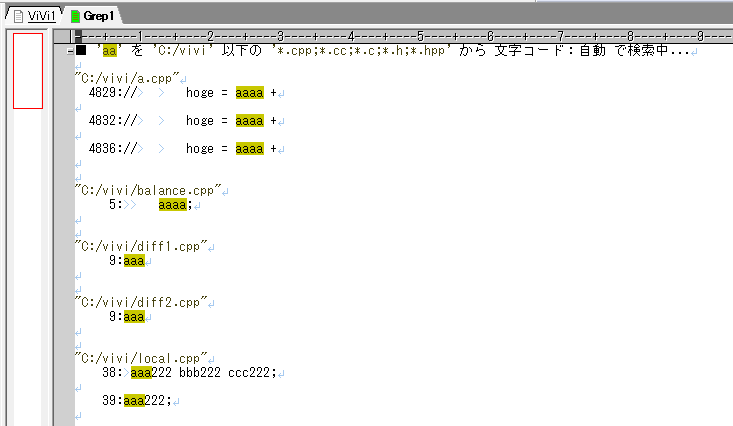Screen dimensions: 733x426
Task: Click the green icon on Grep1 tab
Action: pos(75,16)
